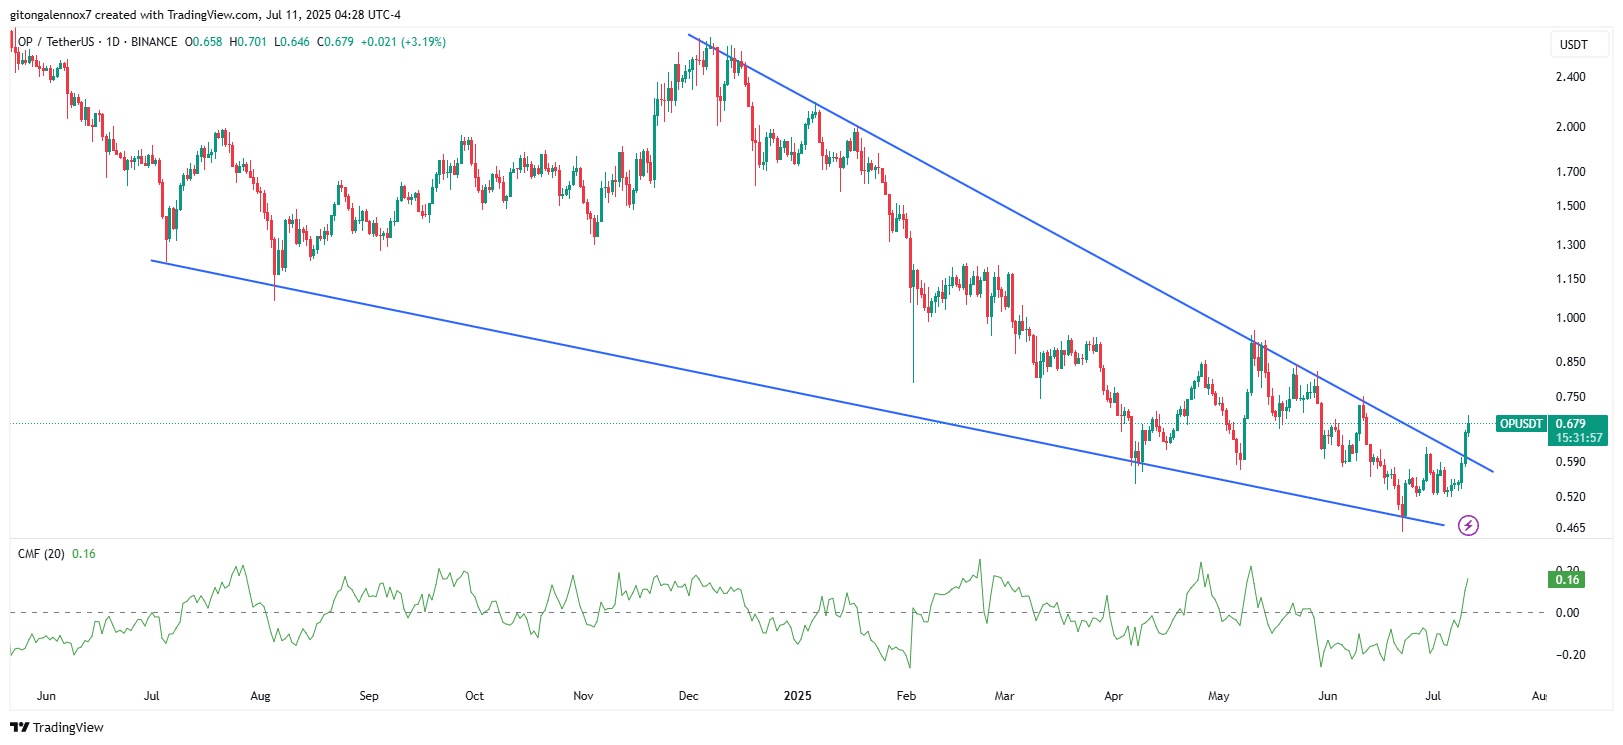1623x745 pixels.
Task: Click the Jul label at chart start
Action: 152,696
